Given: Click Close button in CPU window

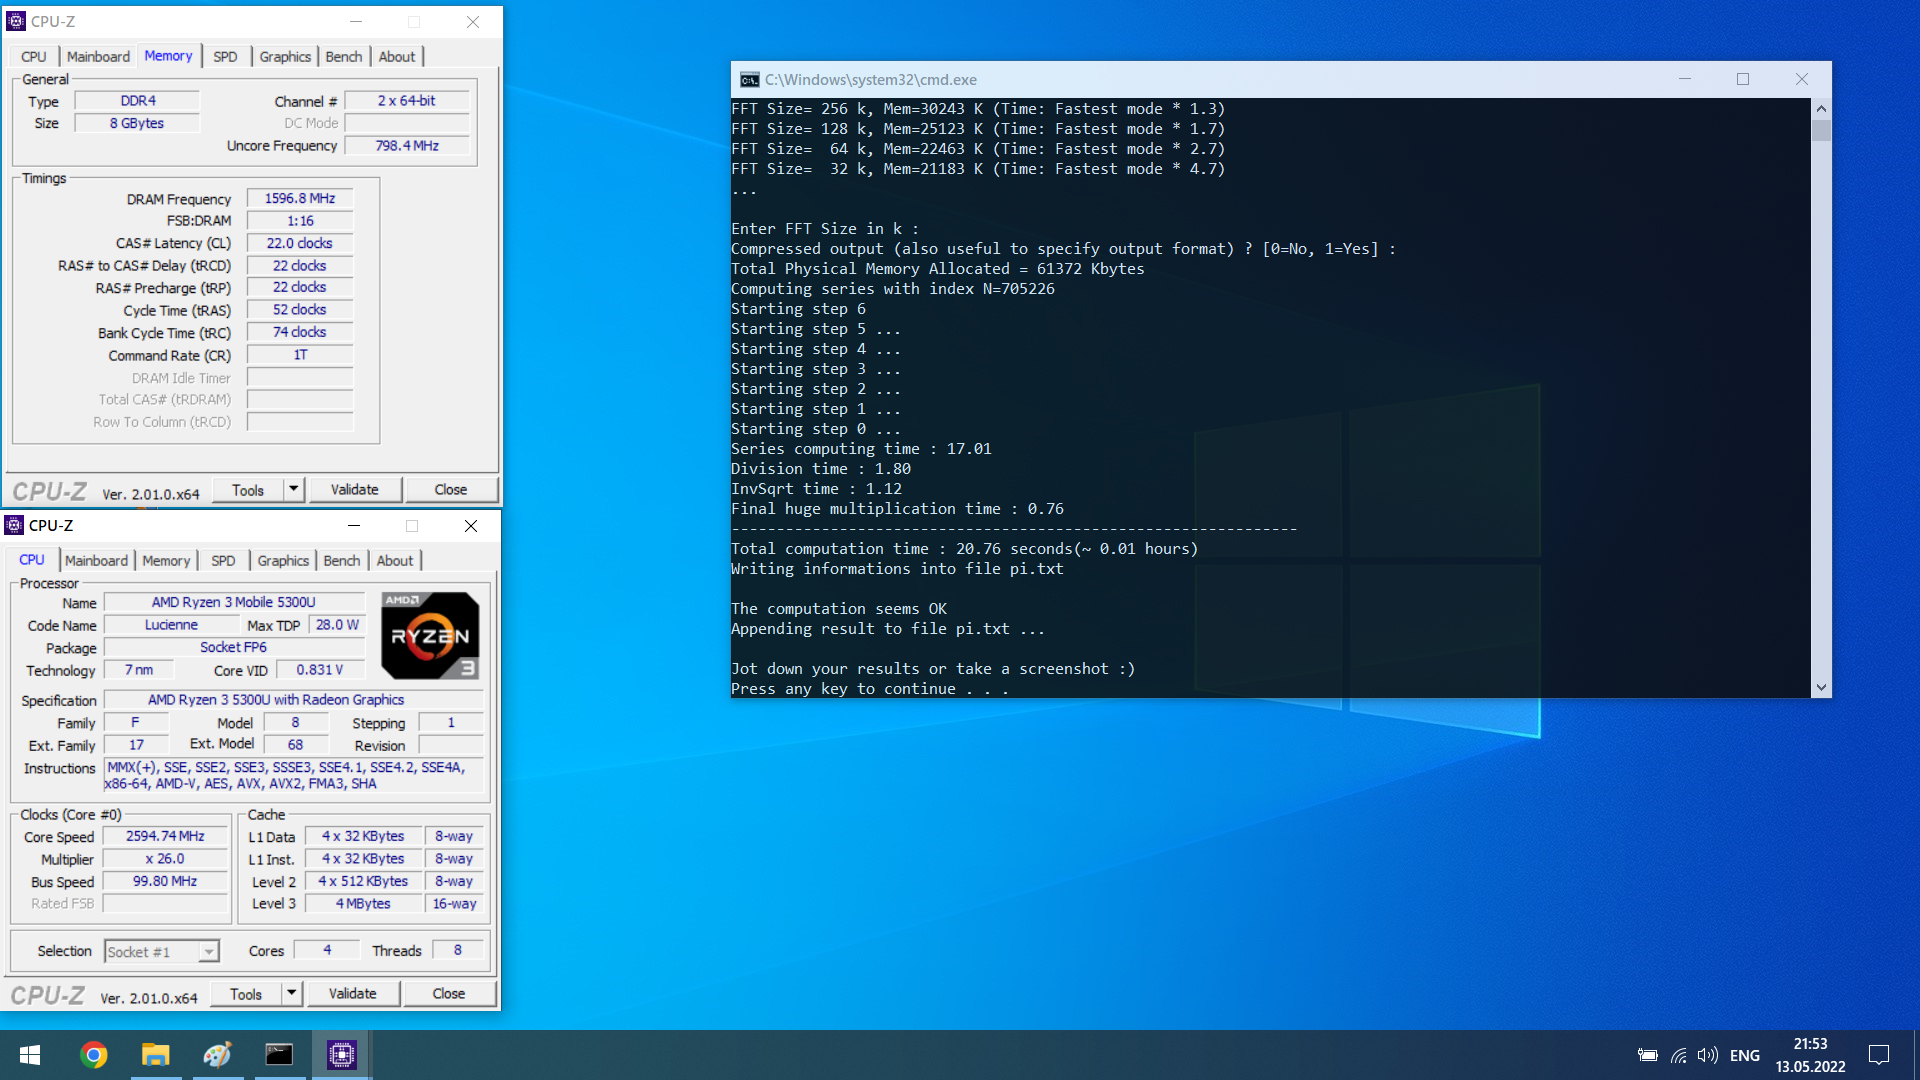Looking at the screenshot, I should point(449,994).
